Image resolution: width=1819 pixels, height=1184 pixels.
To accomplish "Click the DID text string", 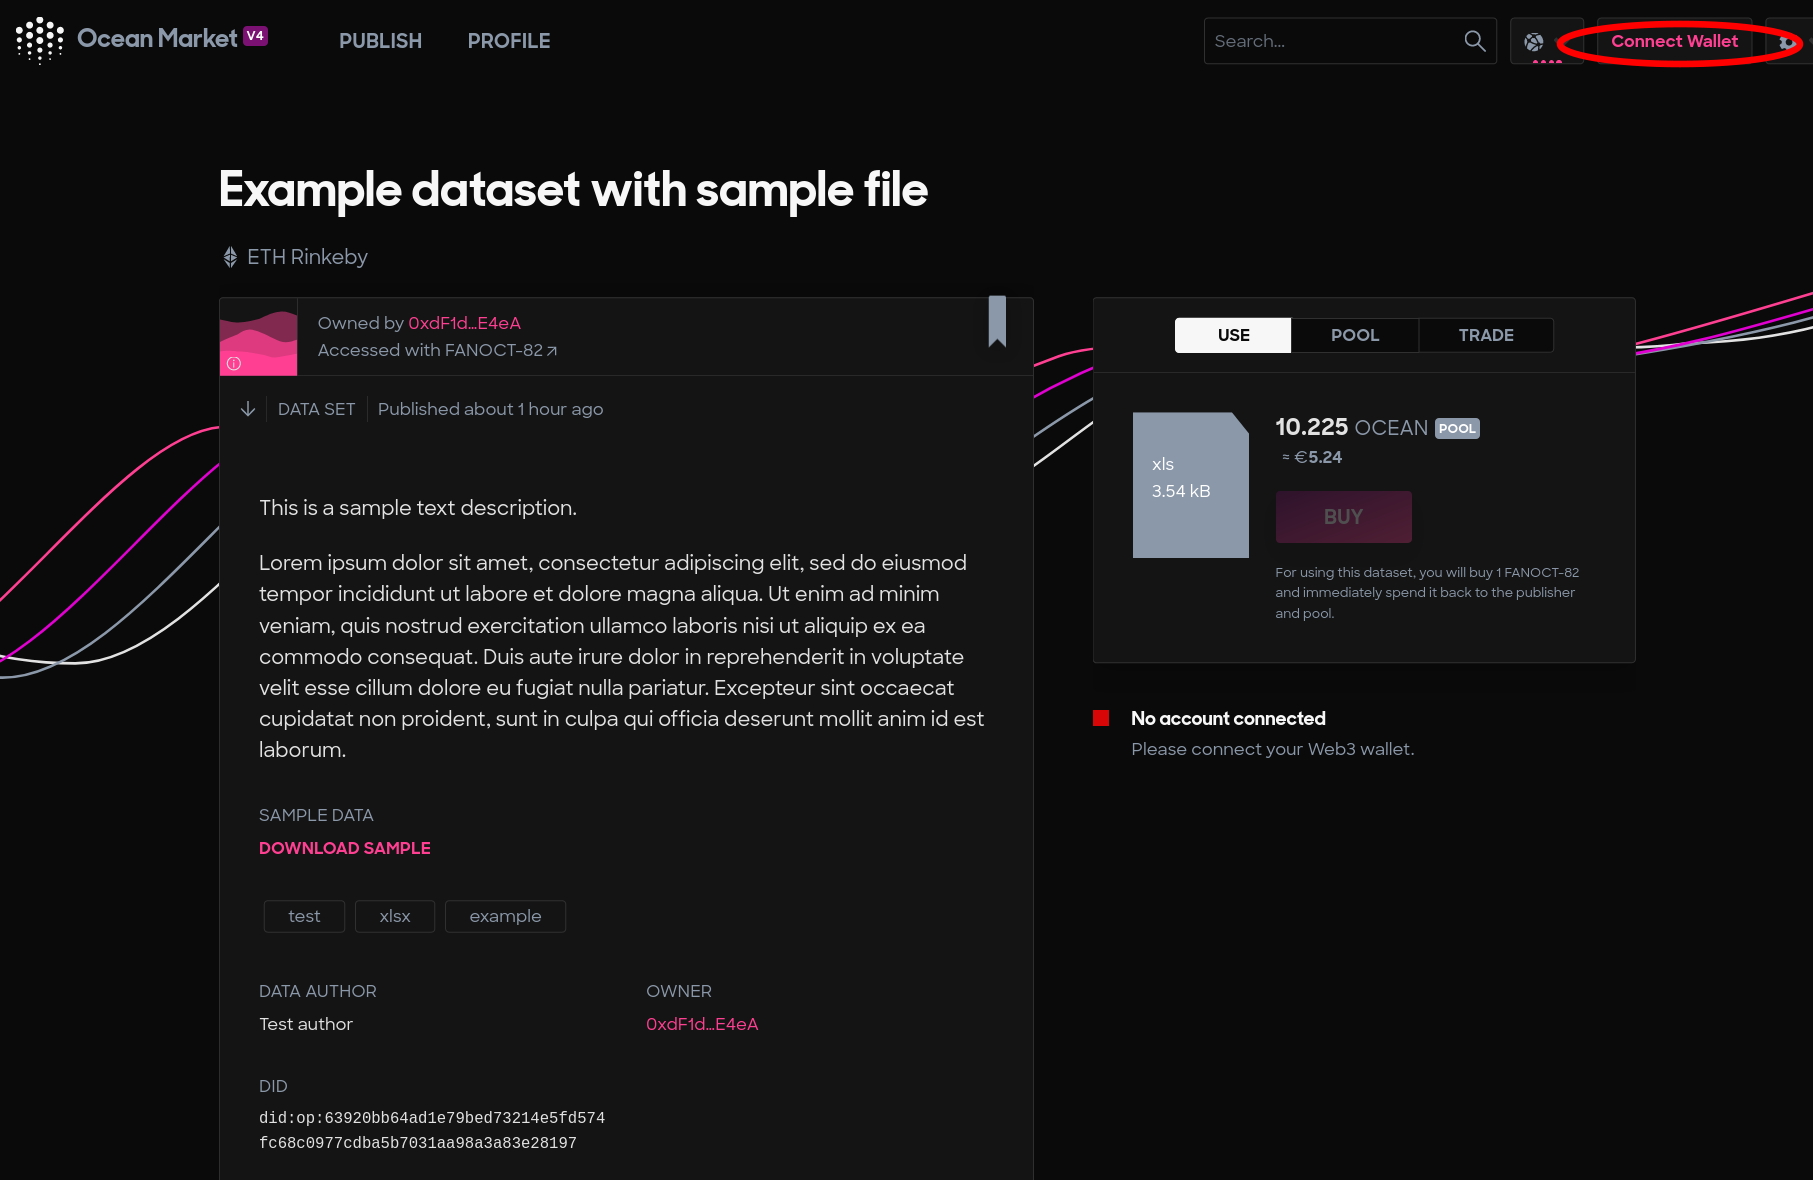I will click(x=434, y=1133).
